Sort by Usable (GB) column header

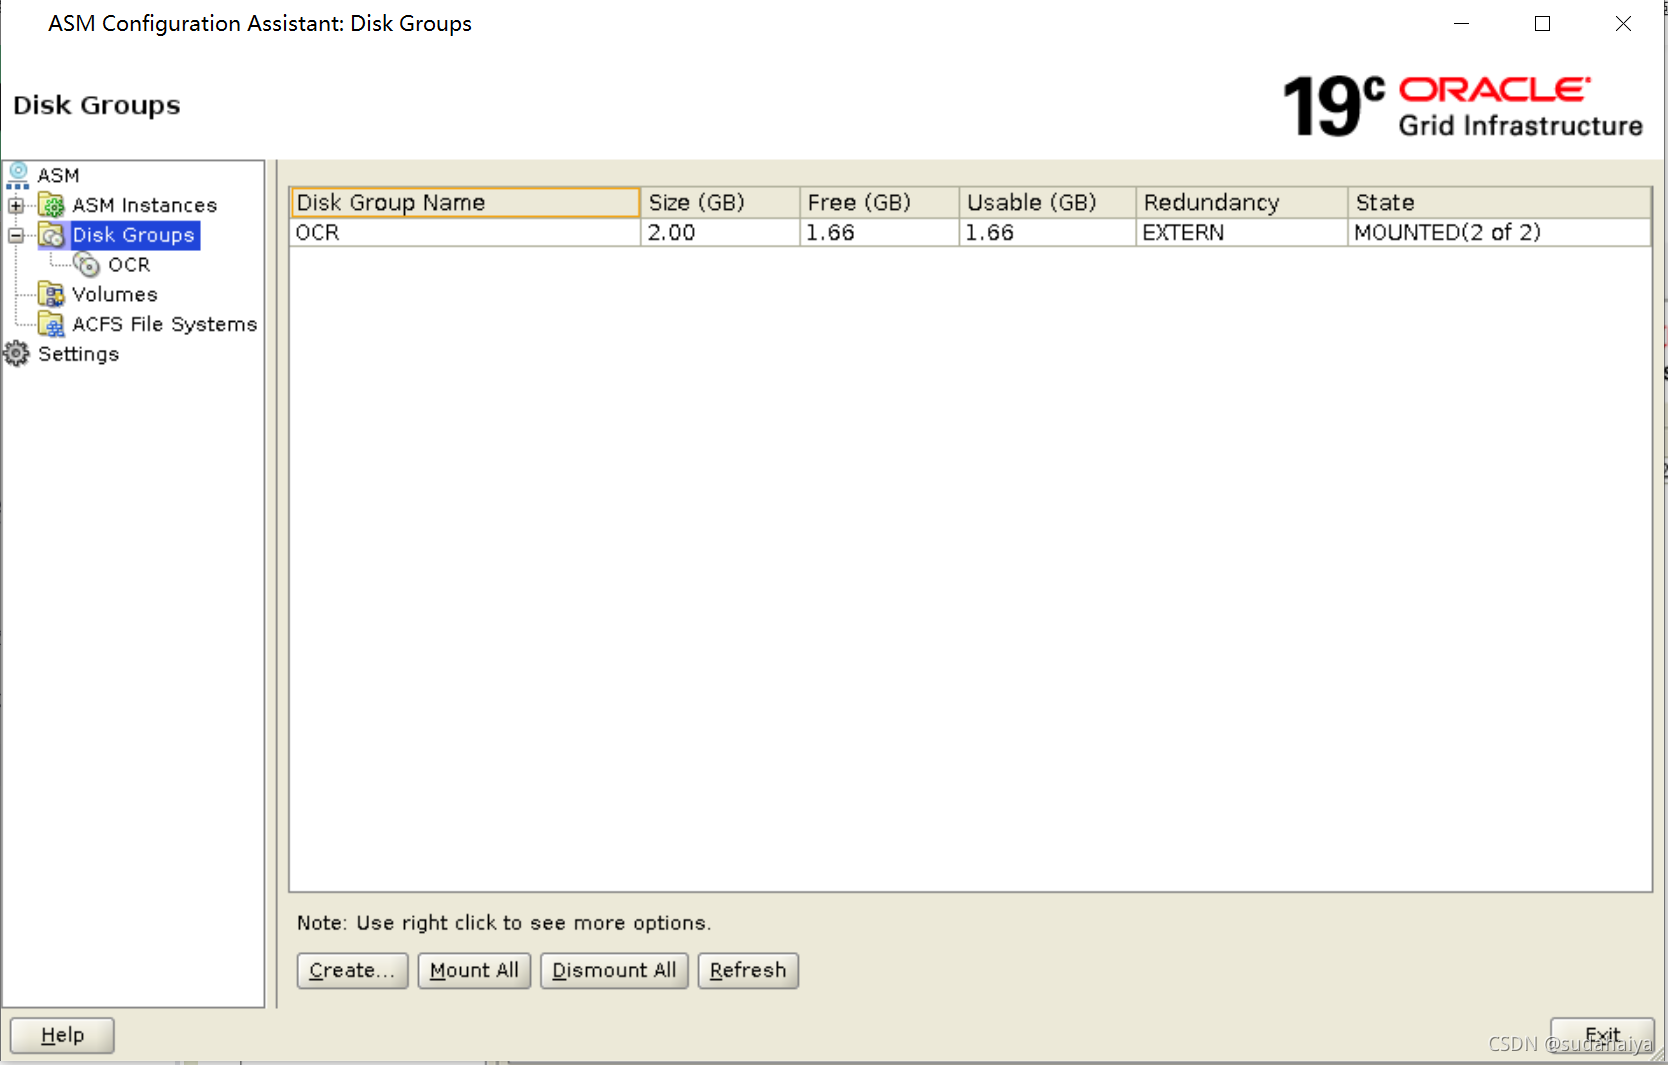(1048, 202)
